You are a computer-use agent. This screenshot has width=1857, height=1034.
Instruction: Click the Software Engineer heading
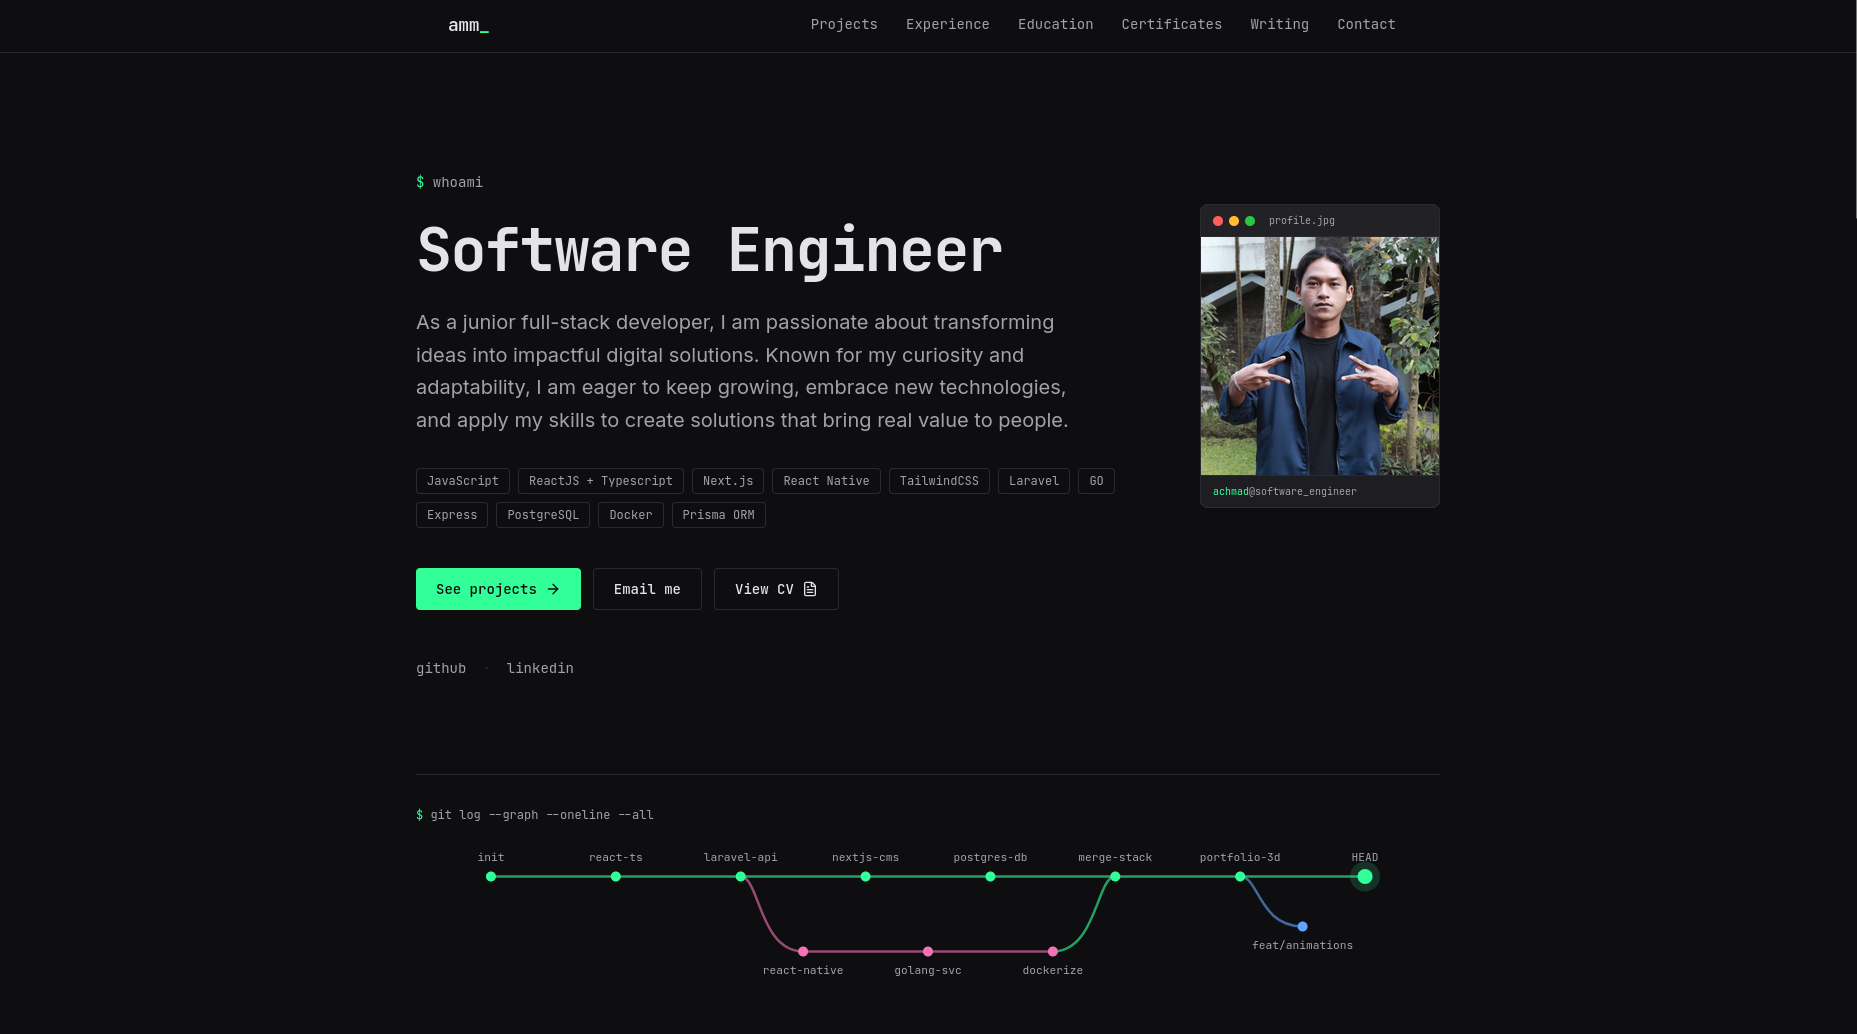pos(710,250)
